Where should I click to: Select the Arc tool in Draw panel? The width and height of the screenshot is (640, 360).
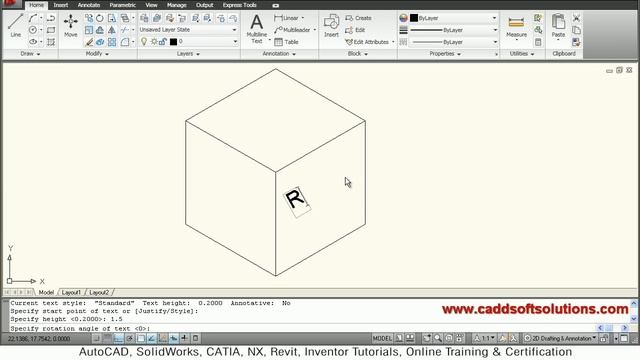pyautogui.click(x=33, y=18)
